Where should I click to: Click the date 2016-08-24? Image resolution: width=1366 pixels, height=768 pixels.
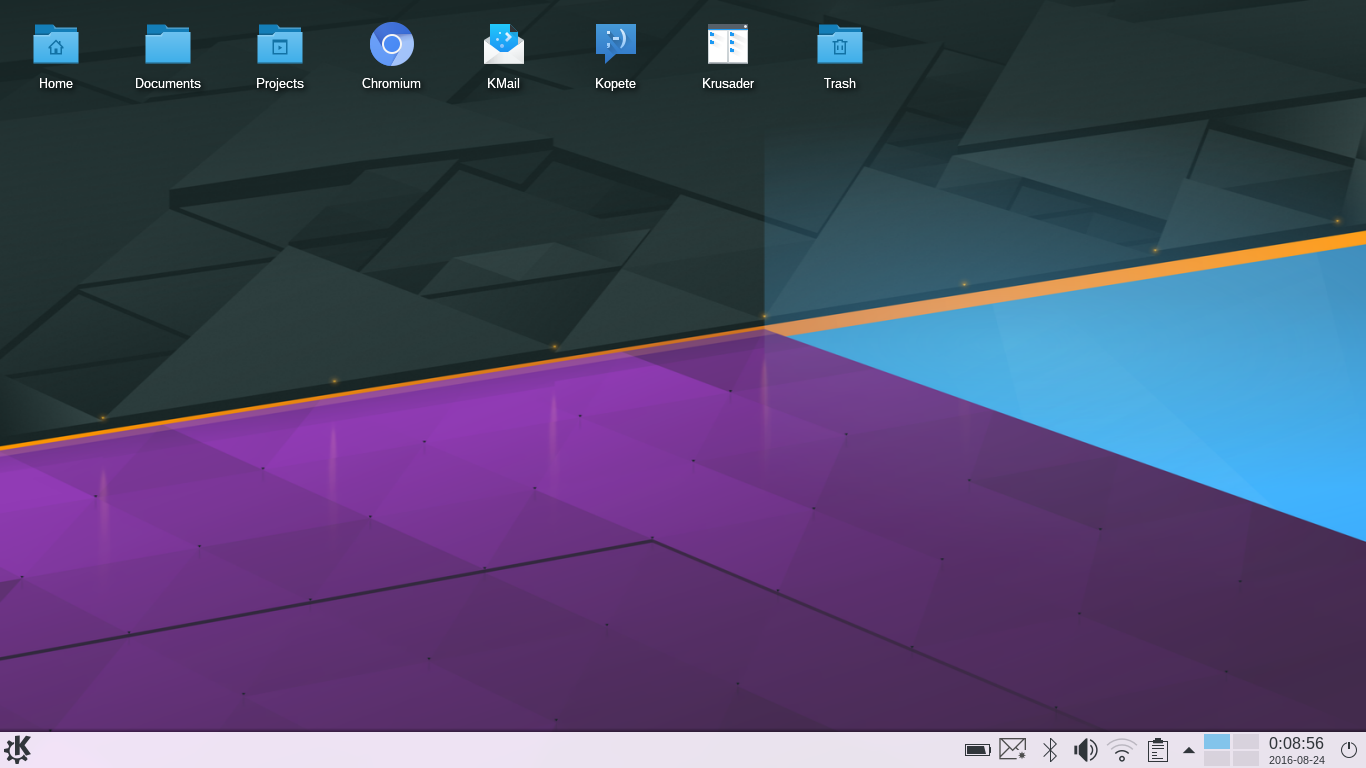pos(1297,760)
